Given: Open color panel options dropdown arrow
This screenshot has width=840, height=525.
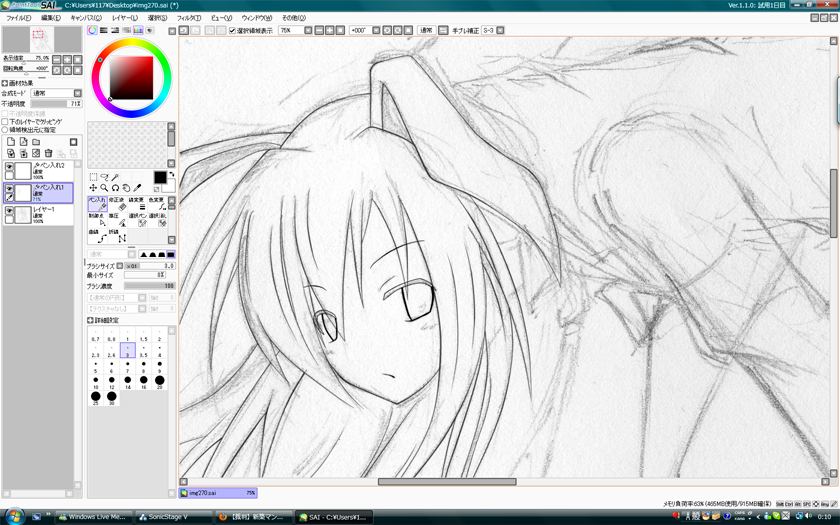Looking at the screenshot, I should [172, 31].
